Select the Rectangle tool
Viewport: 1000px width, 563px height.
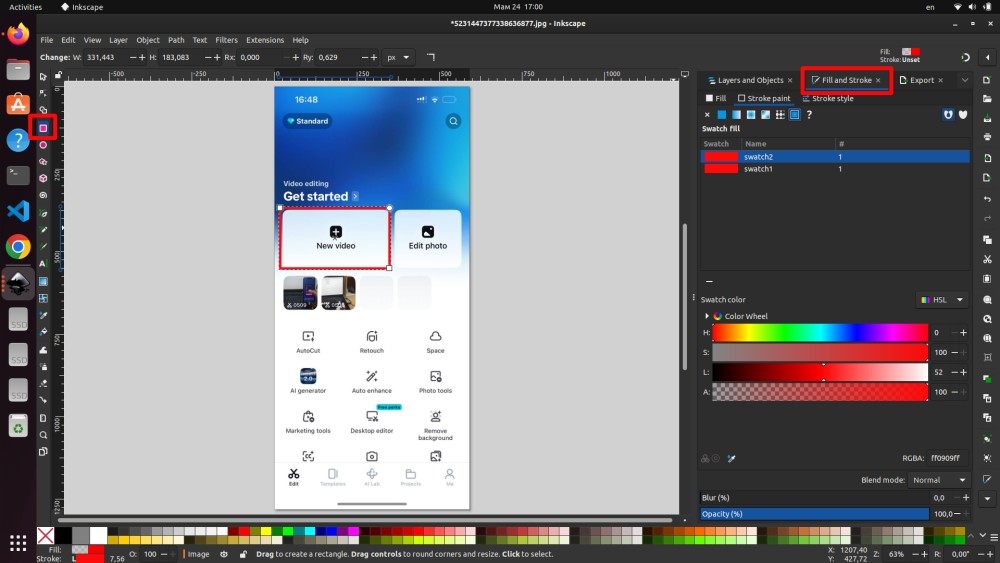coord(43,128)
